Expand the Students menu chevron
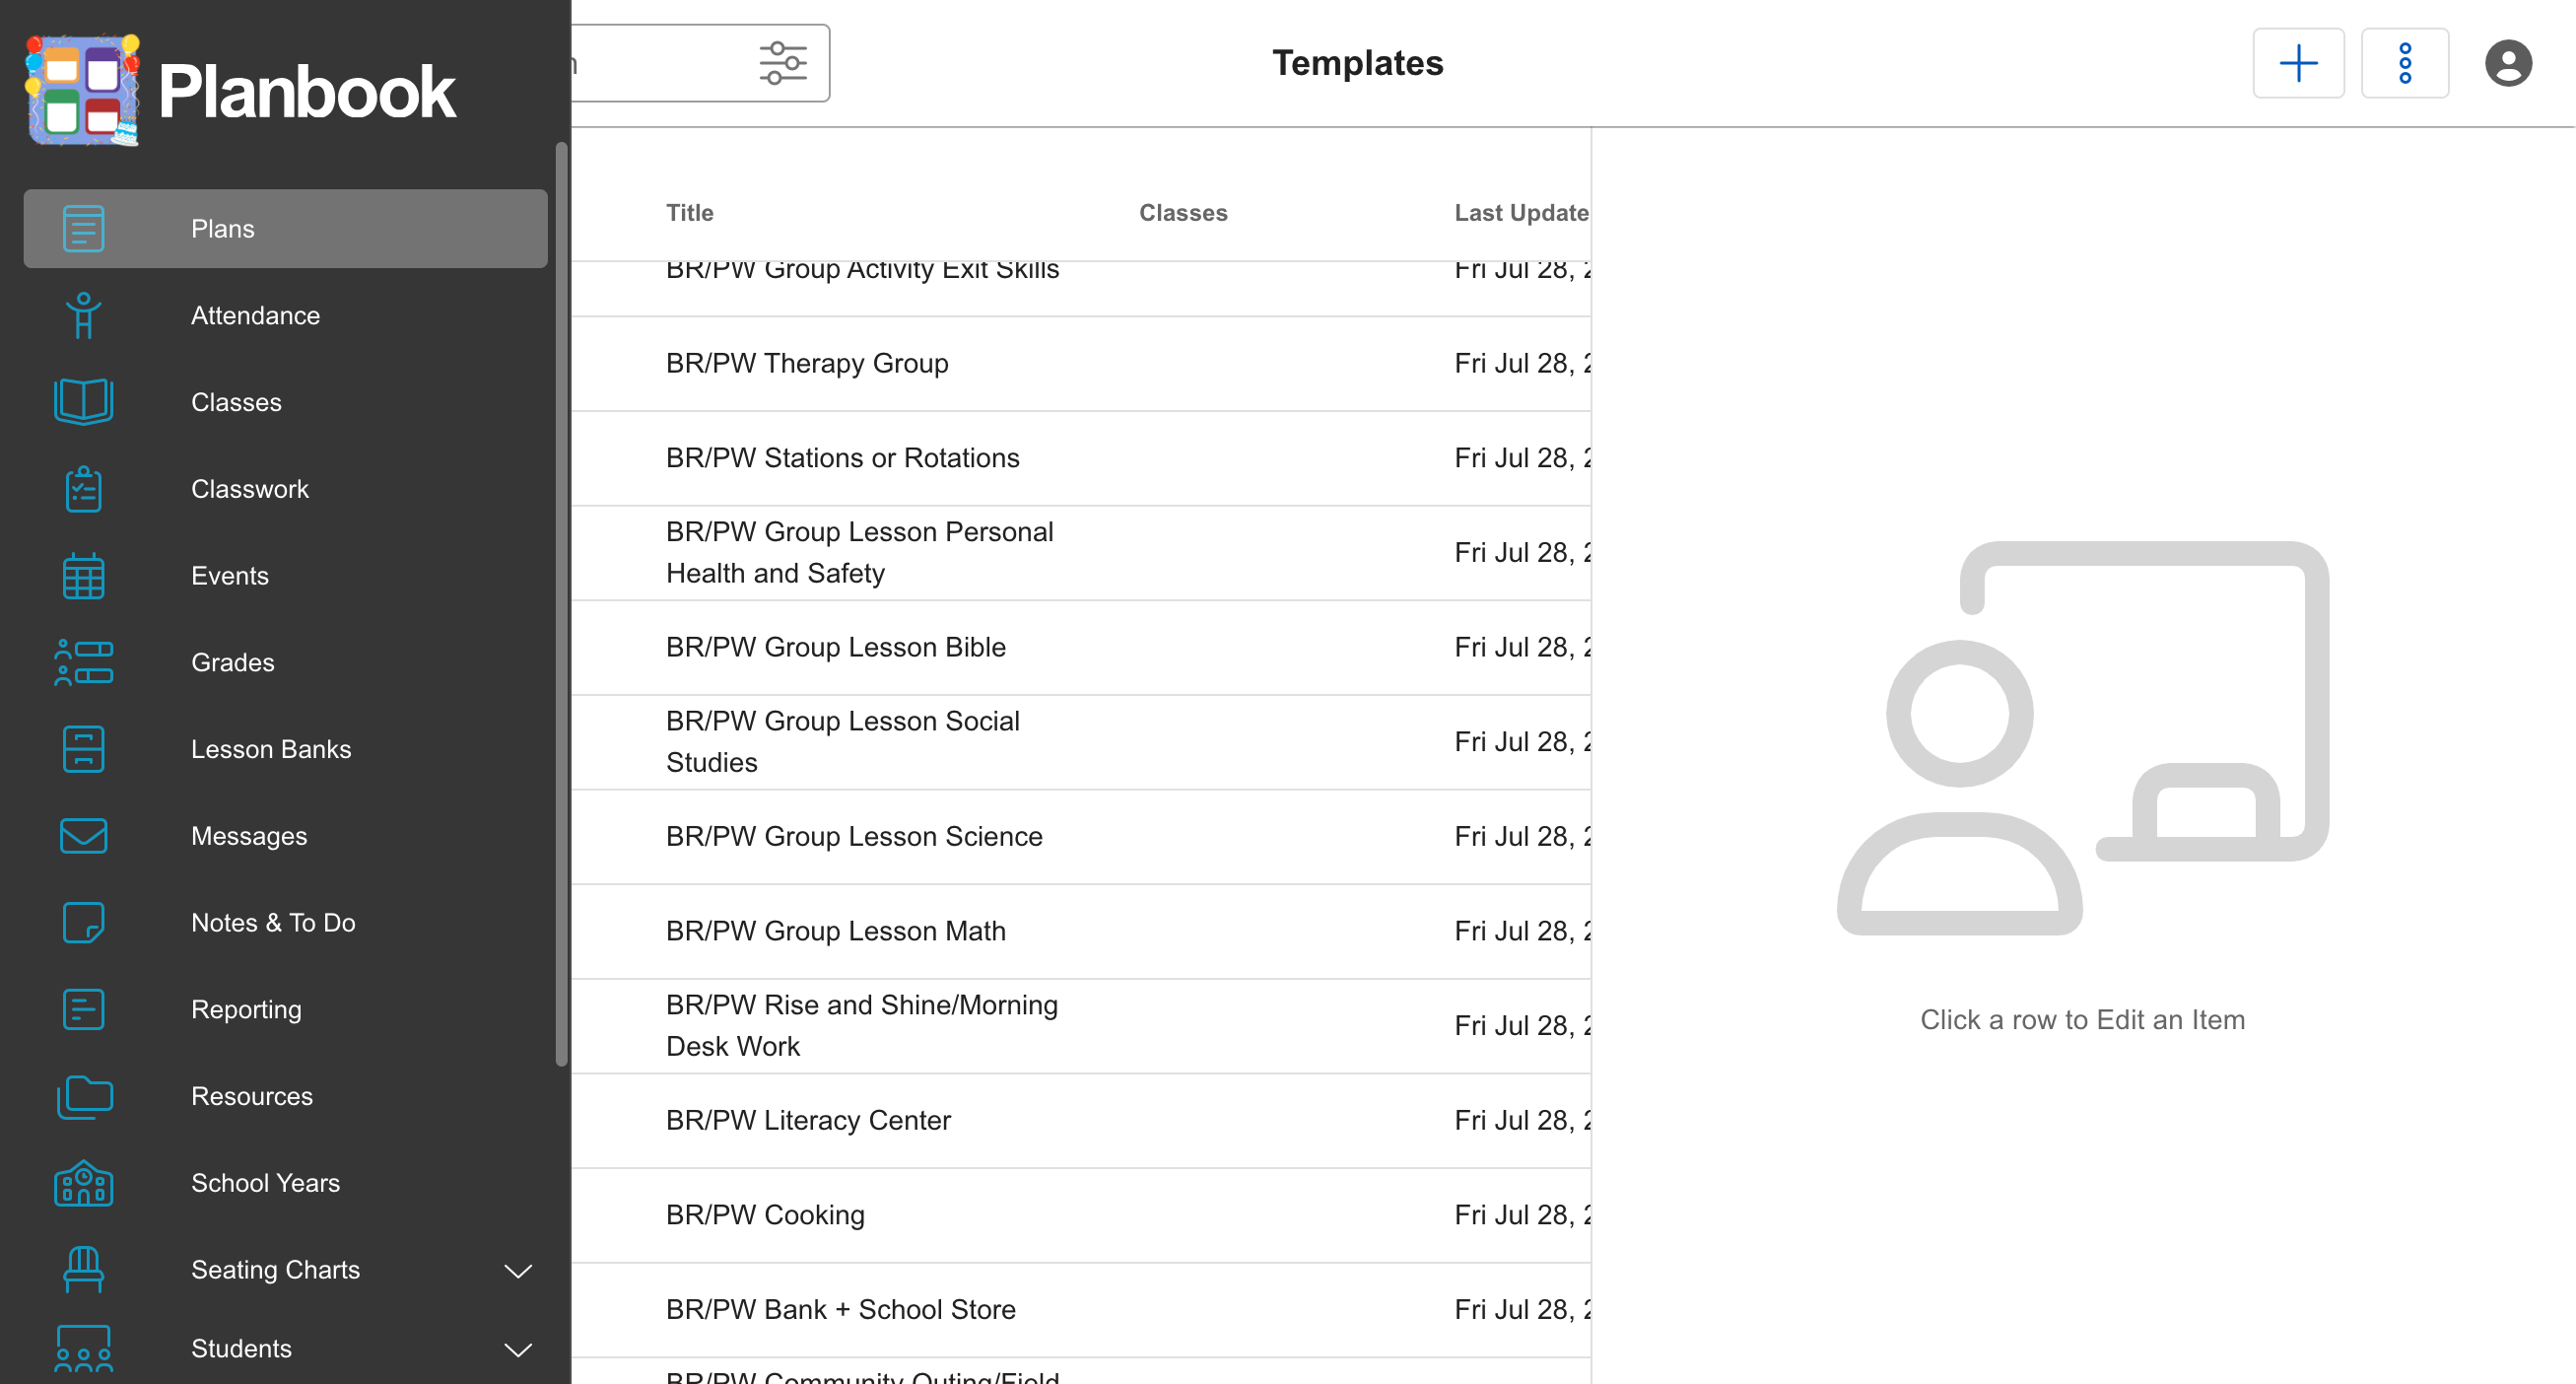2576x1384 pixels. click(517, 1350)
